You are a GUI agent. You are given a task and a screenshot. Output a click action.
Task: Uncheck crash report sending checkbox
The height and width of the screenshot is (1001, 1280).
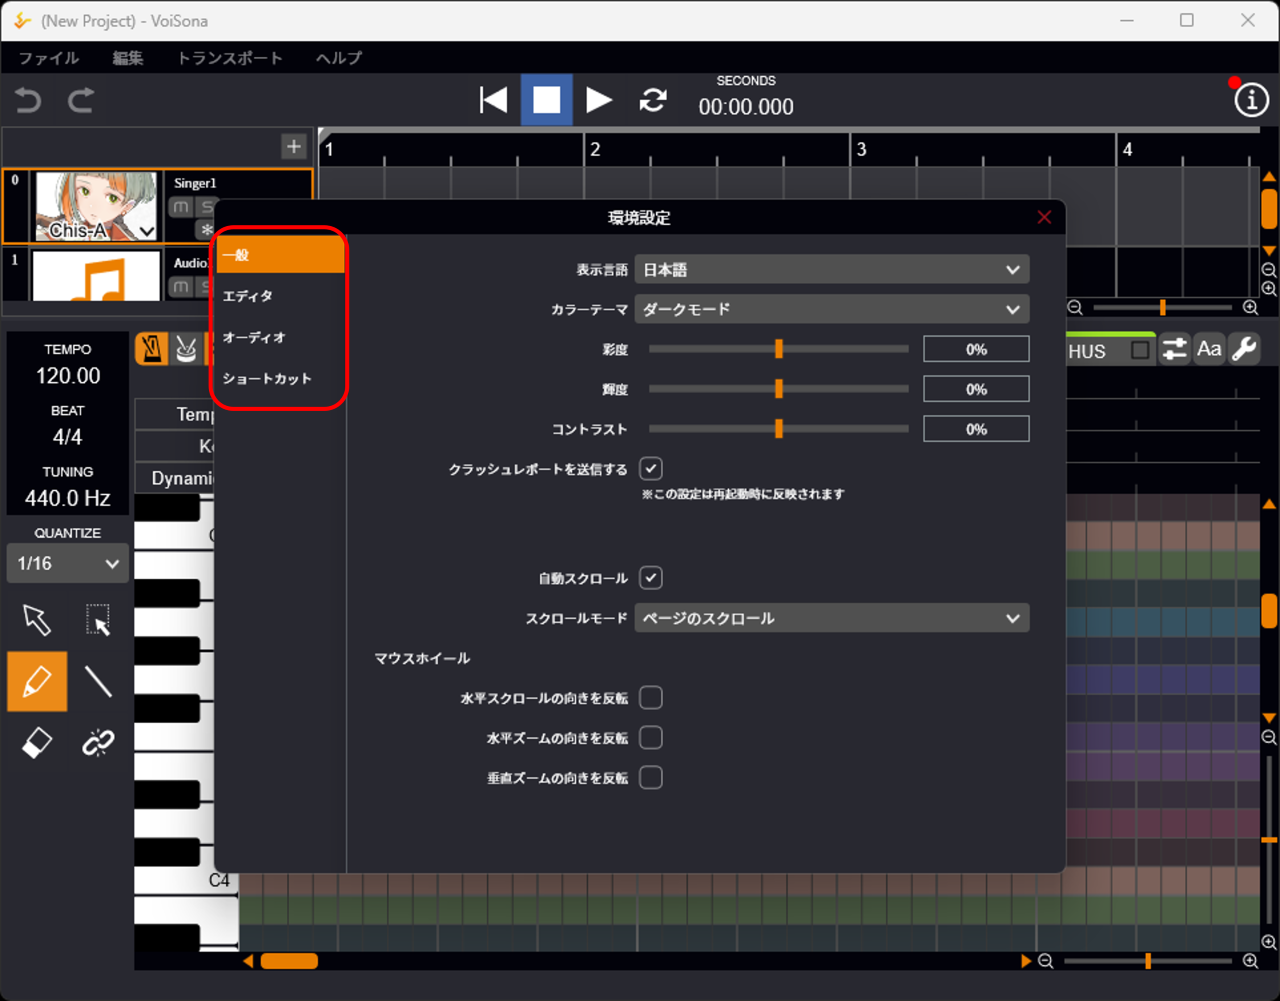(651, 469)
